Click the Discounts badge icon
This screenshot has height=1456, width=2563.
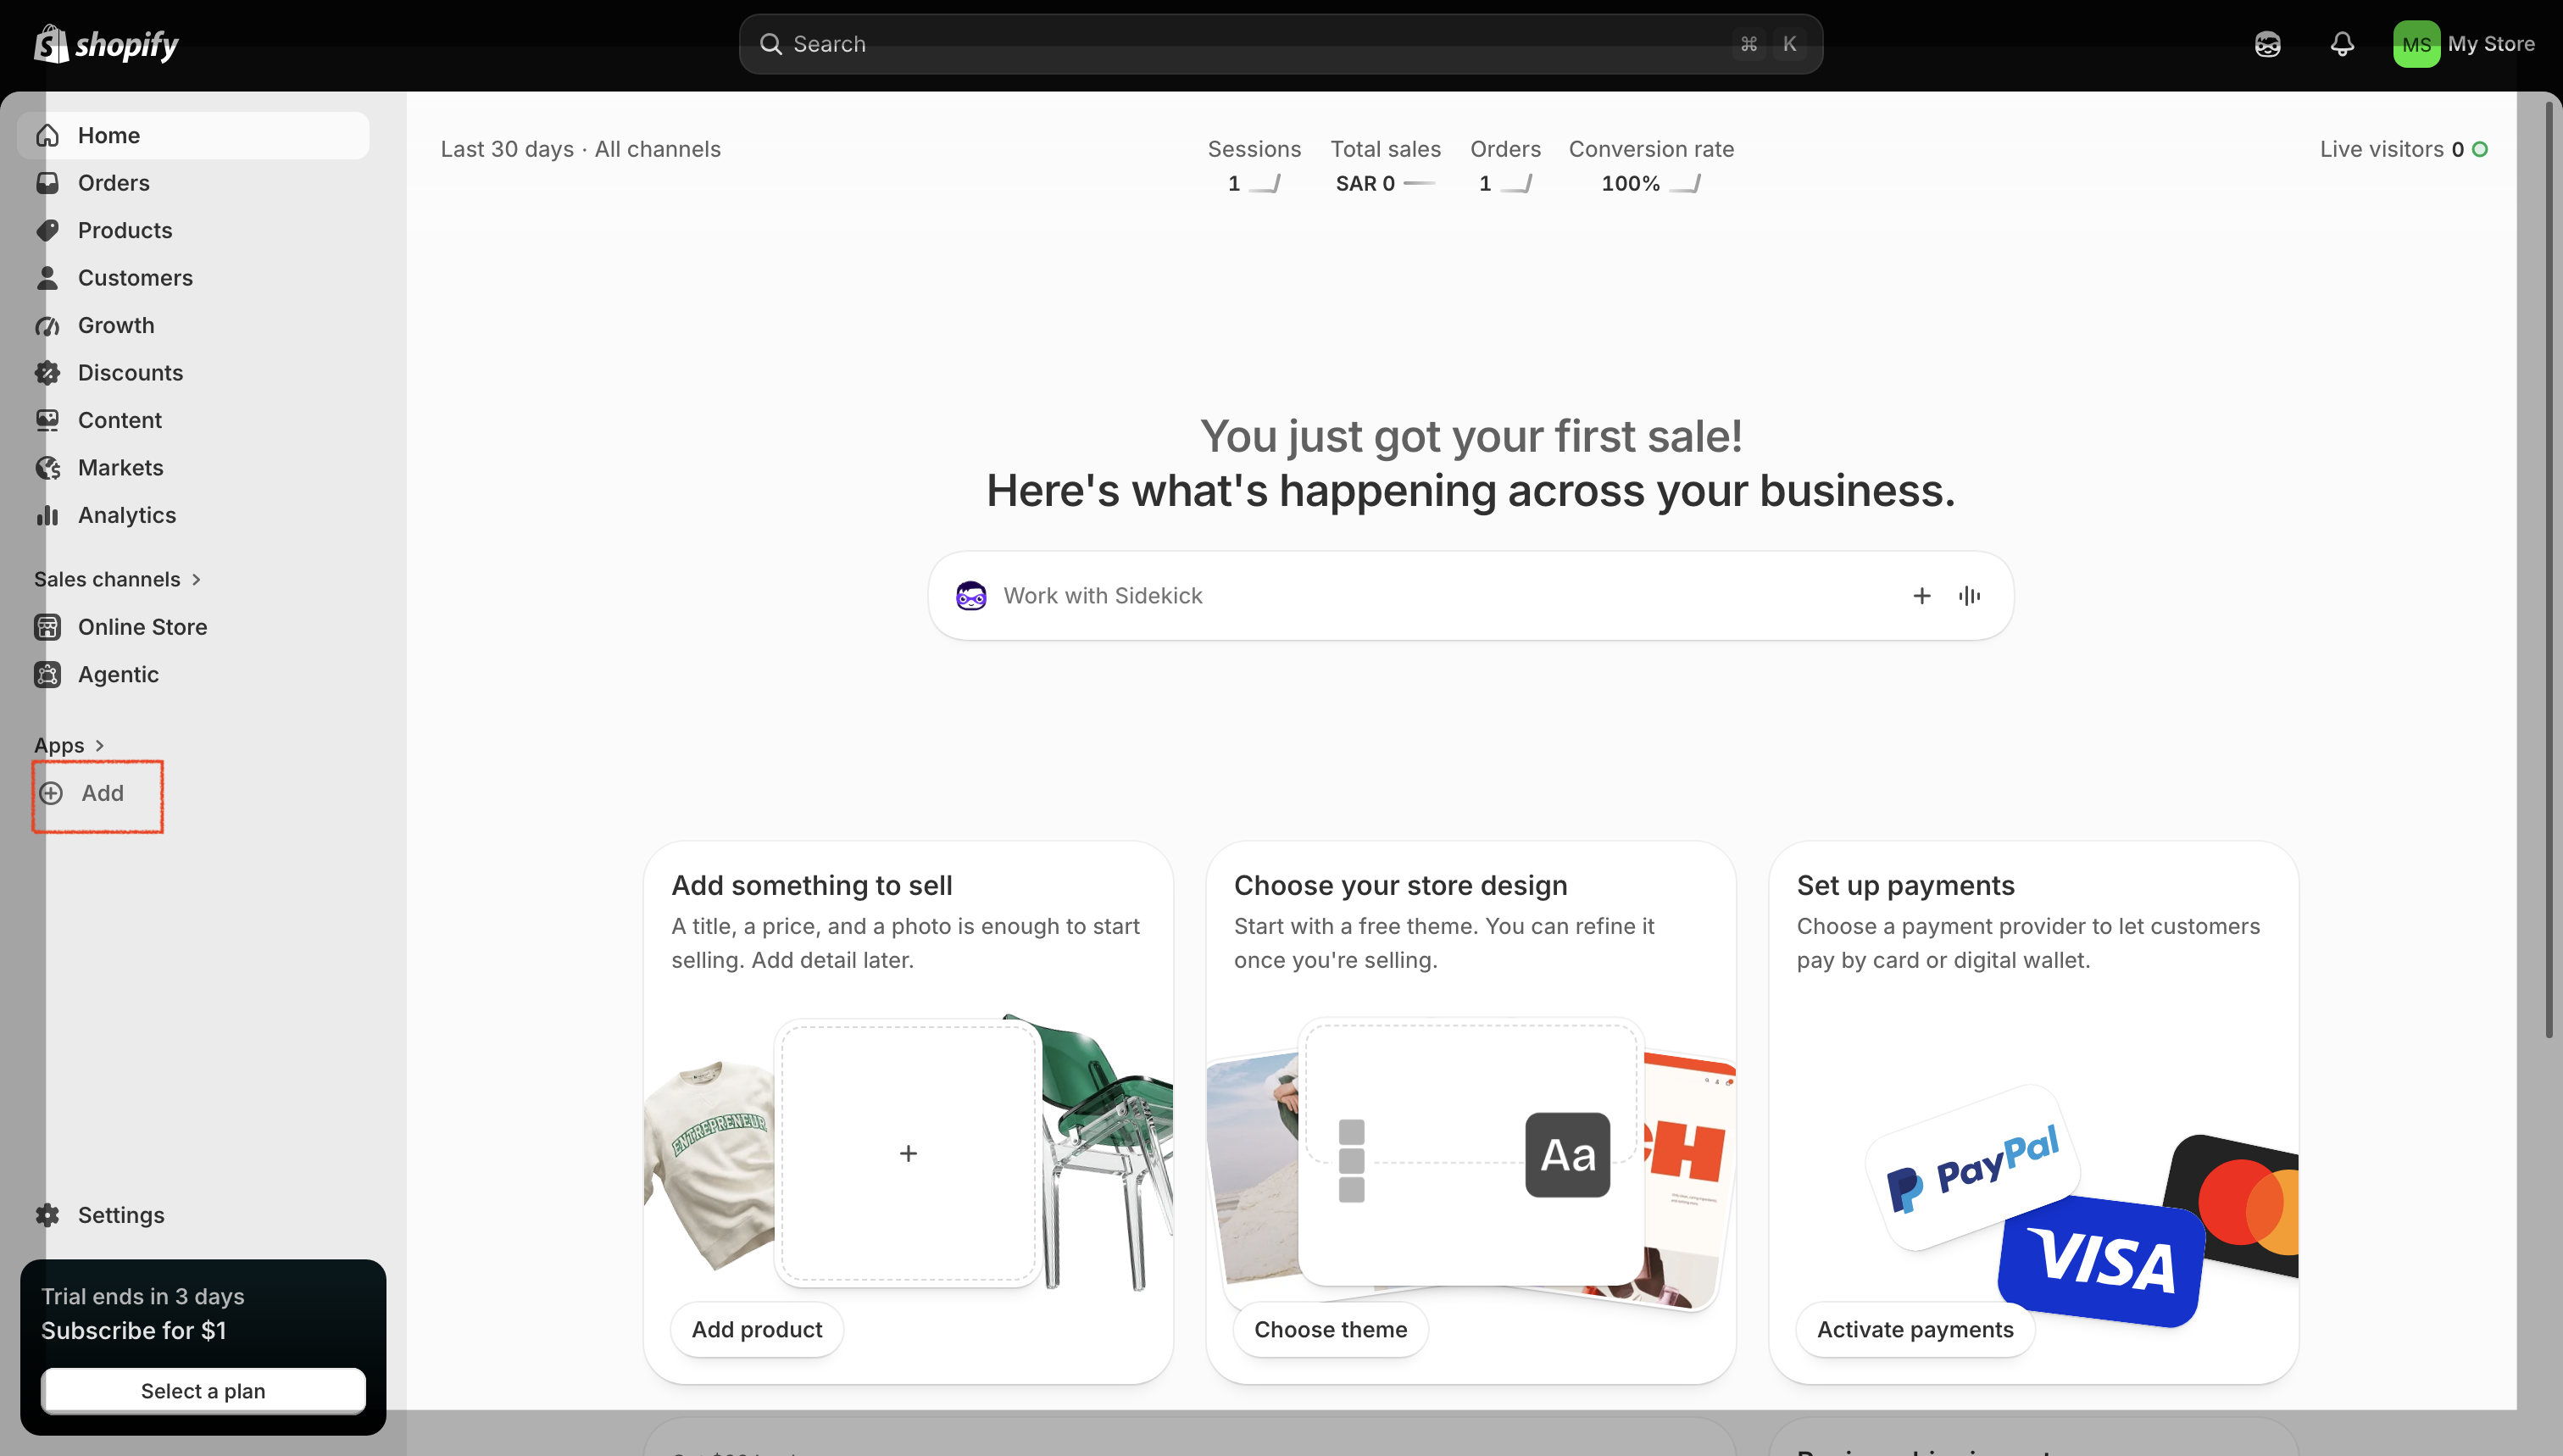pyautogui.click(x=47, y=373)
